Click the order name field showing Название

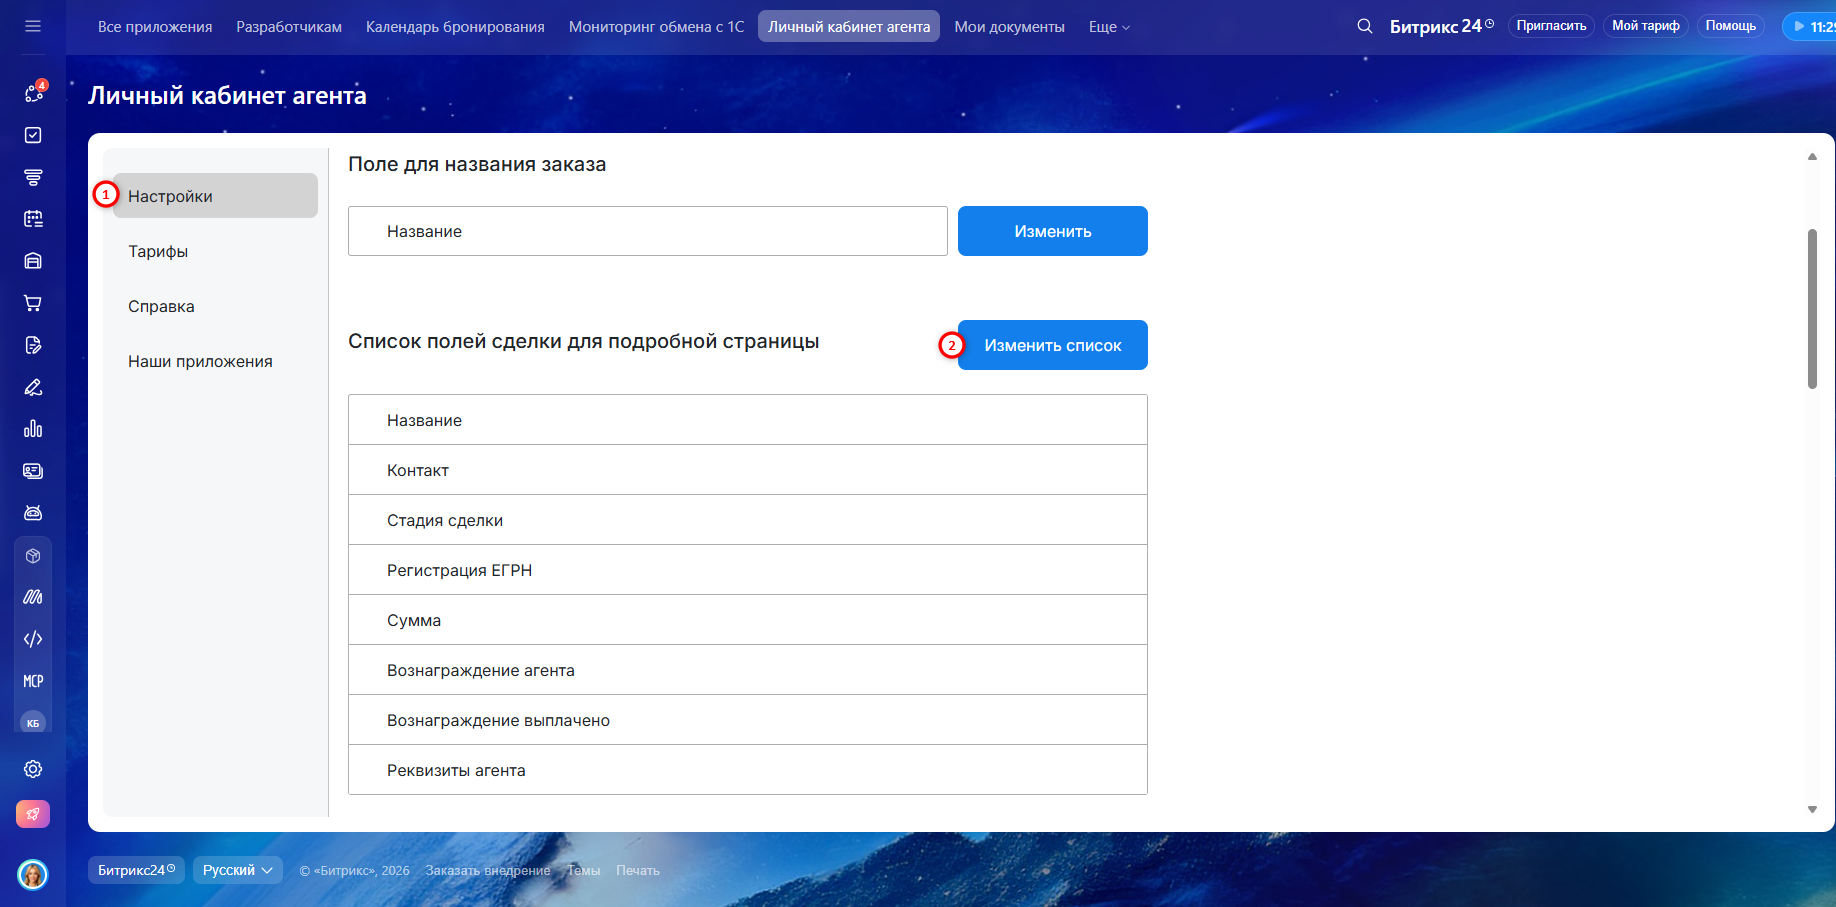pyautogui.click(x=648, y=231)
